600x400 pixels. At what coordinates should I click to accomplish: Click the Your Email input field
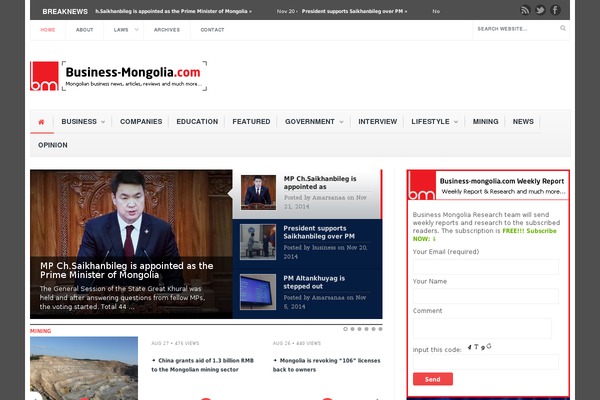pyautogui.click(x=486, y=267)
